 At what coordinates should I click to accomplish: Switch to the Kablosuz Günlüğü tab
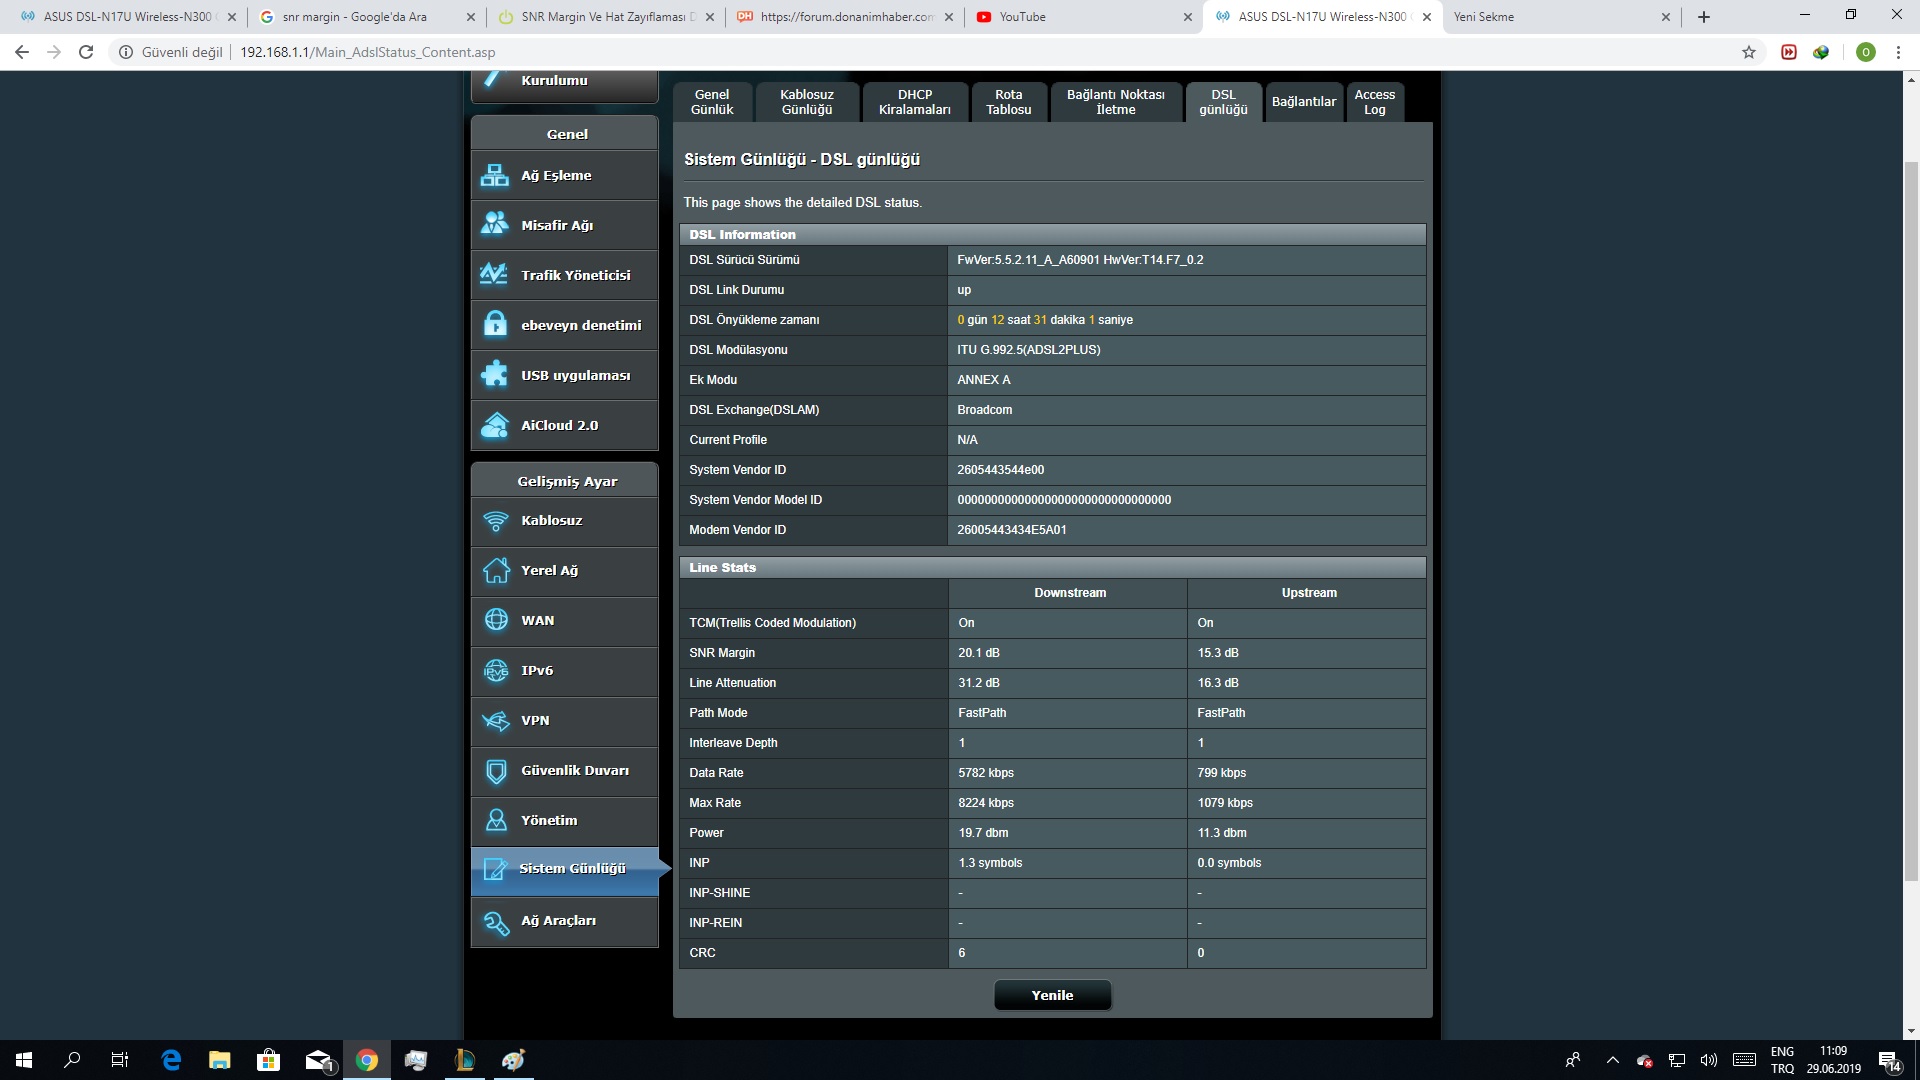[x=806, y=102]
